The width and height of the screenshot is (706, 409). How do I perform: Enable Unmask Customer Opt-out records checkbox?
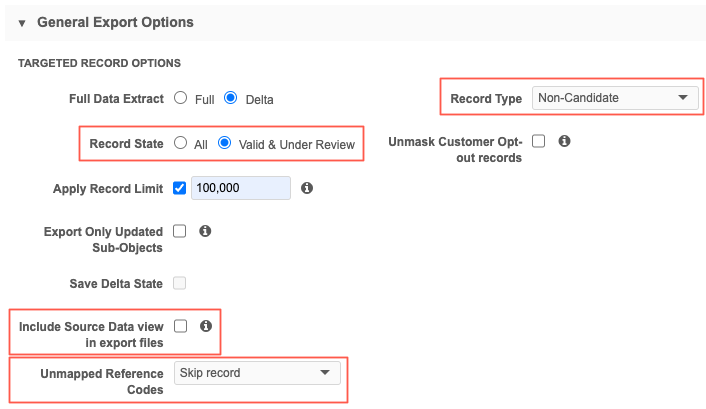(538, 141)
